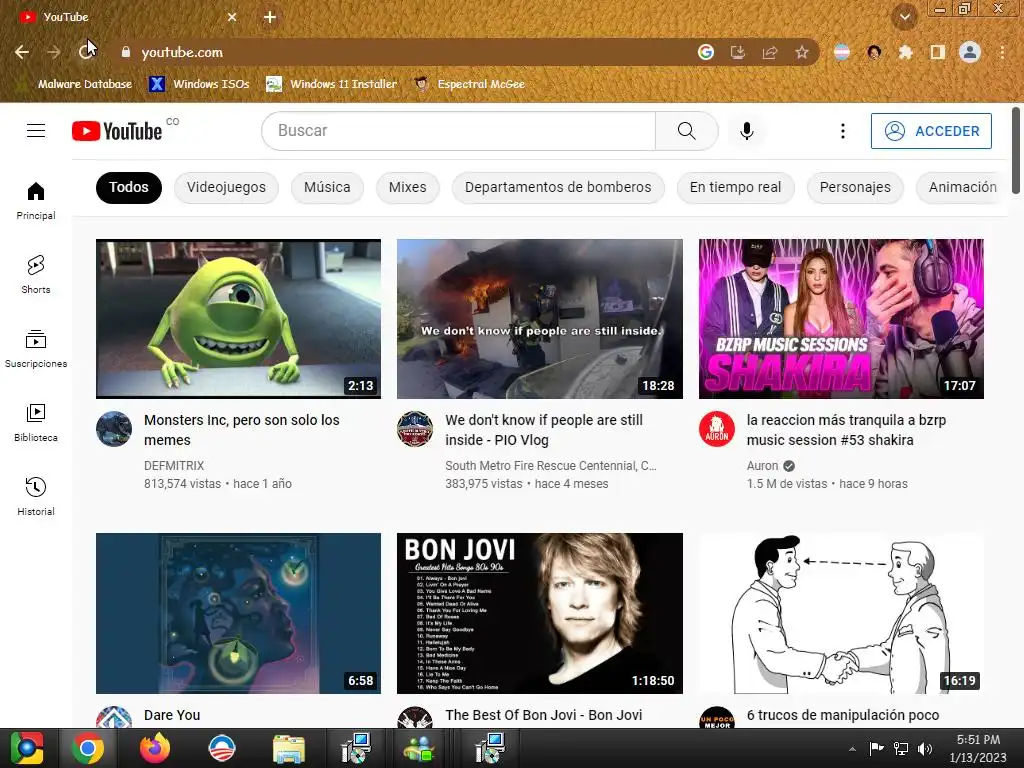
Task: Open Firefox from the taskbar
Action: click(155, 748)
